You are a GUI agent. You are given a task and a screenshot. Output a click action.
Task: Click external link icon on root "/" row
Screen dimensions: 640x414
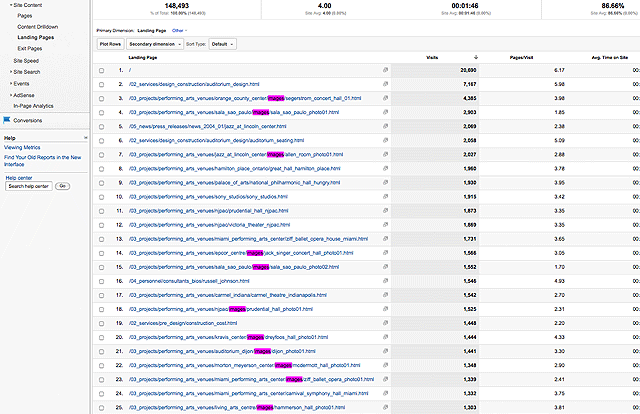(x=385, y=70)
